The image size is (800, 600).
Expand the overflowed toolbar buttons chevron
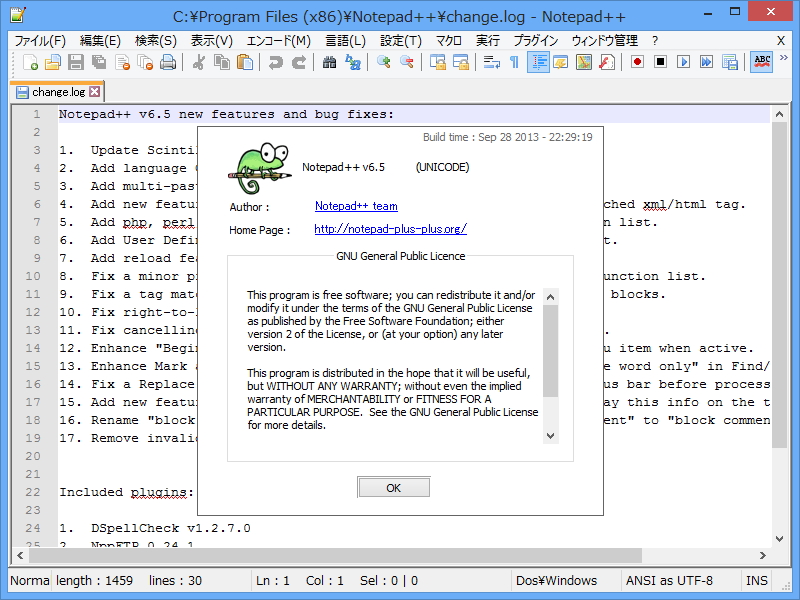[784, 61]
